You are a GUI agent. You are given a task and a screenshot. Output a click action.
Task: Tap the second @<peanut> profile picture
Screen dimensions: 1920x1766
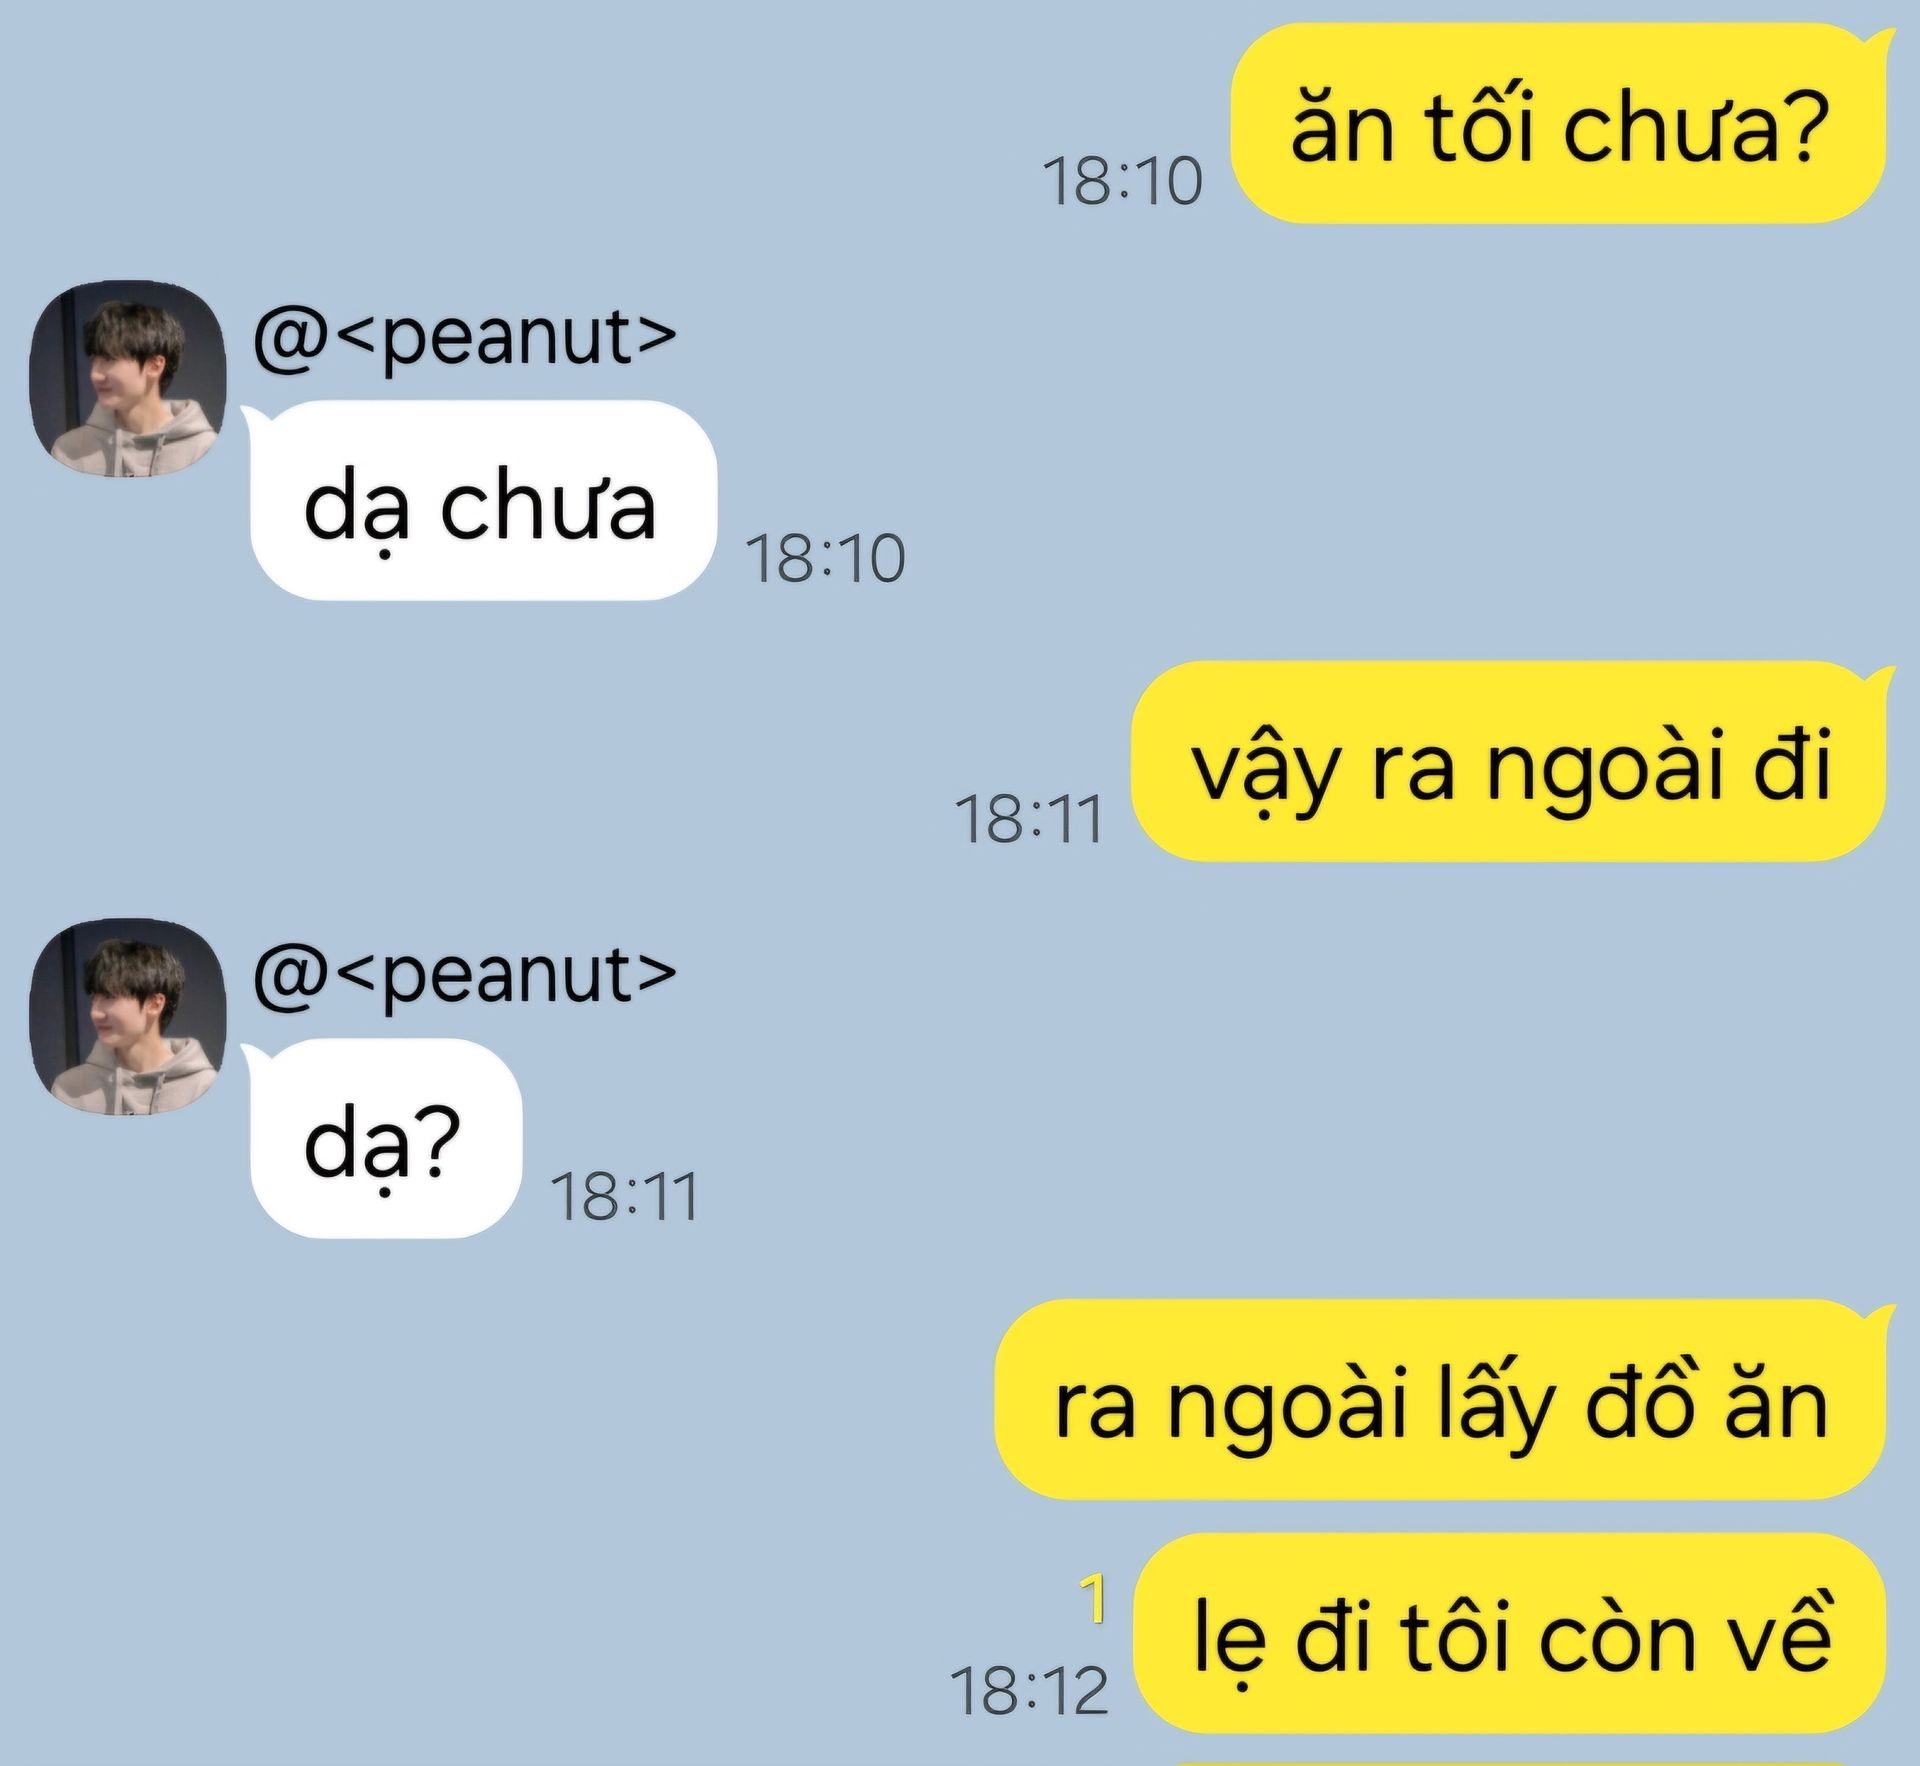(x=128, y=1017)
